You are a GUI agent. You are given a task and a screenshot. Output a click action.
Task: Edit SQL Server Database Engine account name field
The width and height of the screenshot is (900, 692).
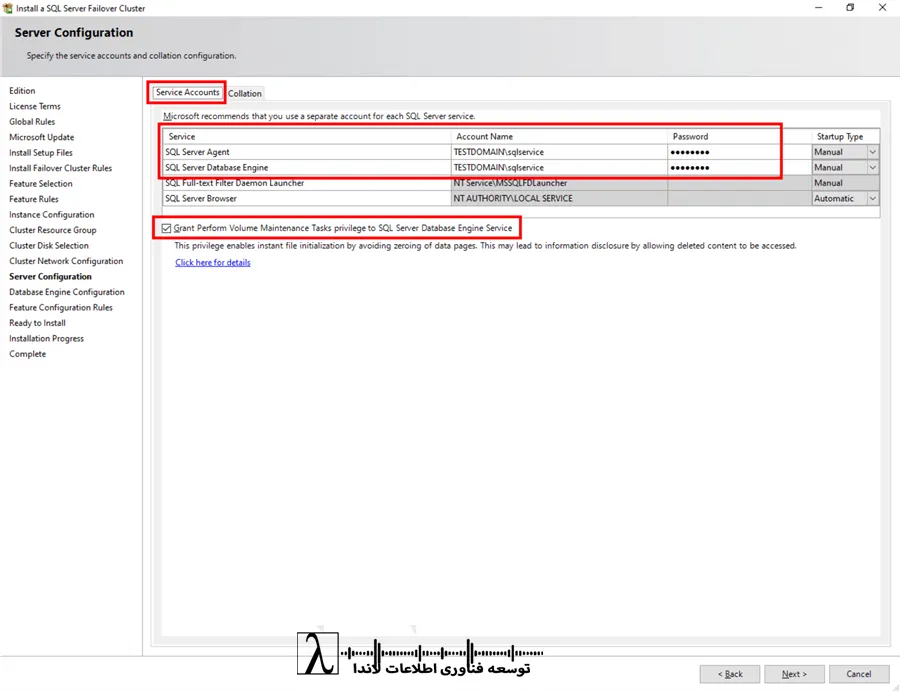[x=559, y=168]
